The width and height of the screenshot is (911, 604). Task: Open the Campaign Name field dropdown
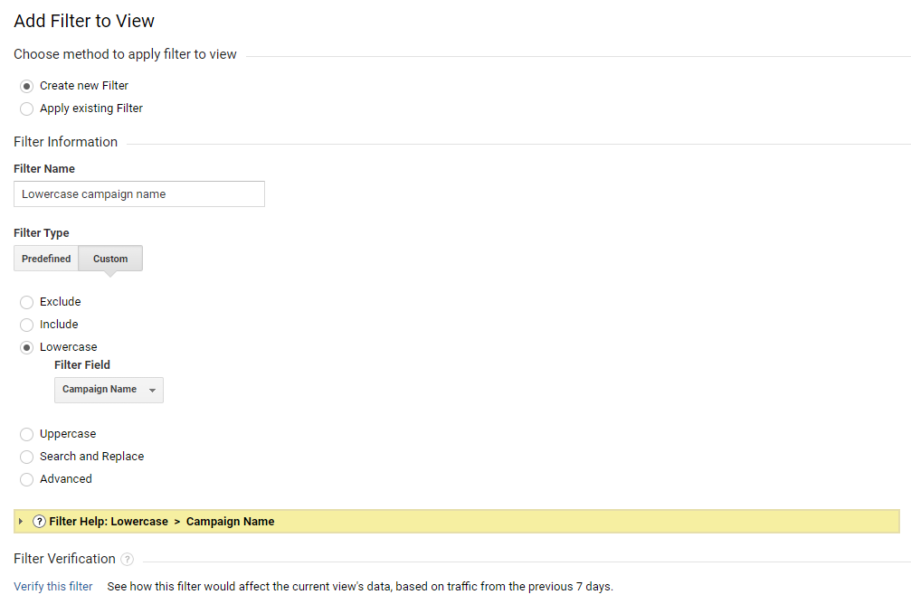[x=108, y=389]
